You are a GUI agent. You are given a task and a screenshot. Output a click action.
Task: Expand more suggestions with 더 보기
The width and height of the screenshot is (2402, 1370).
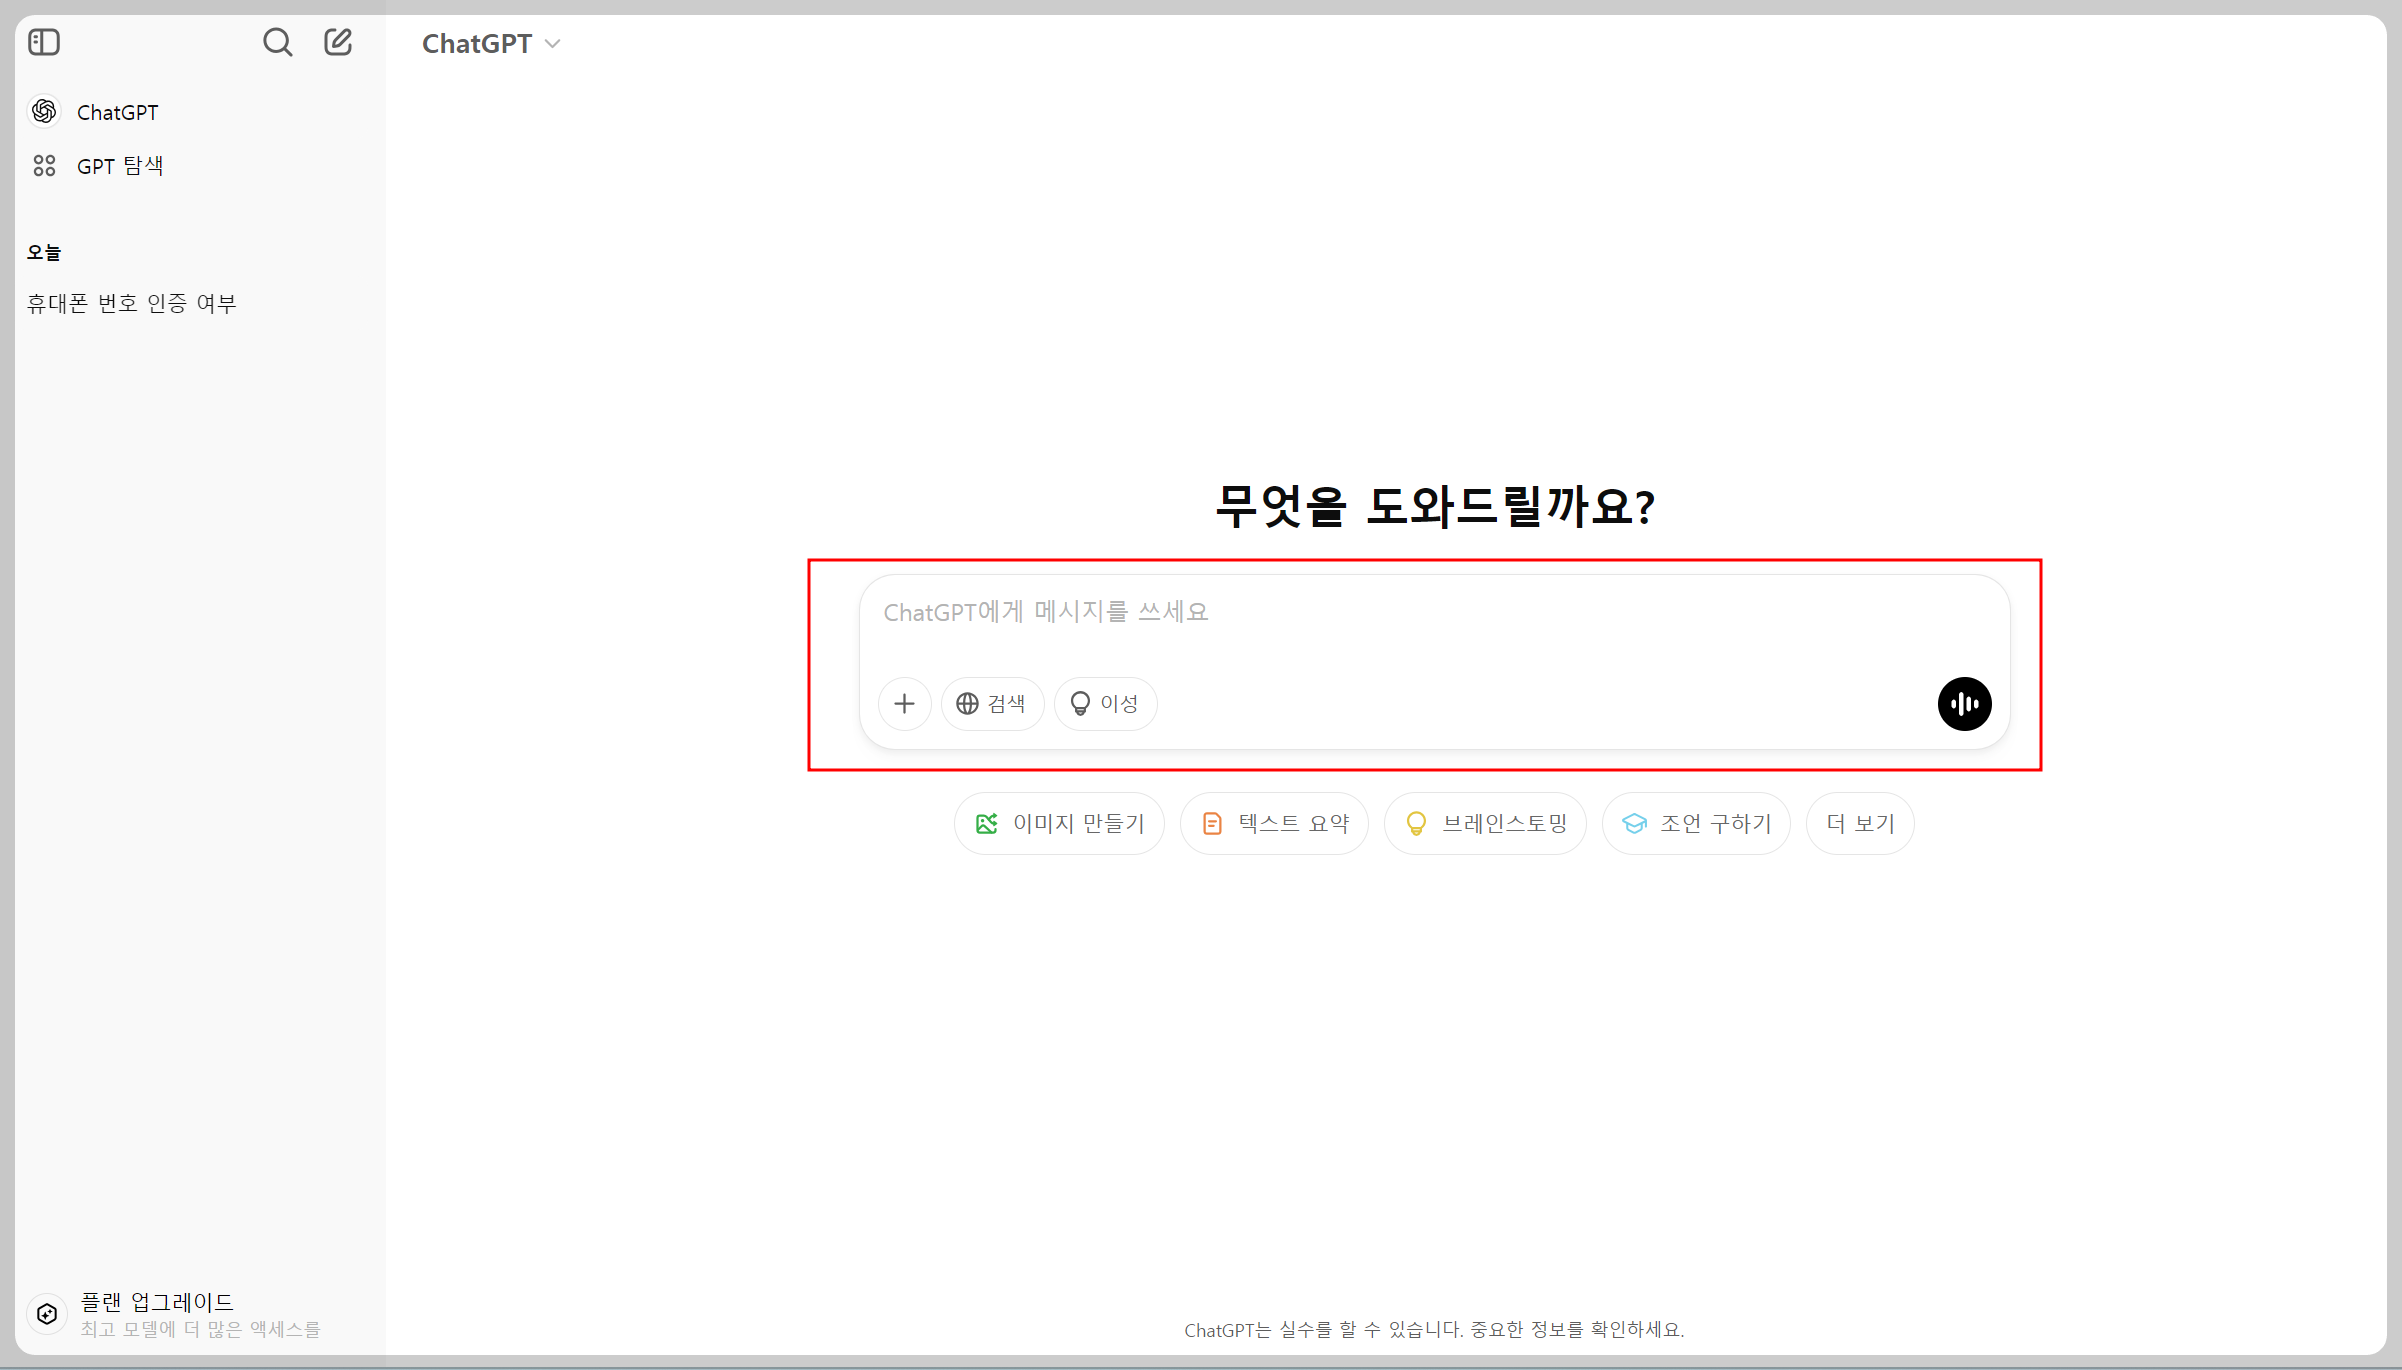(1859, 824)
